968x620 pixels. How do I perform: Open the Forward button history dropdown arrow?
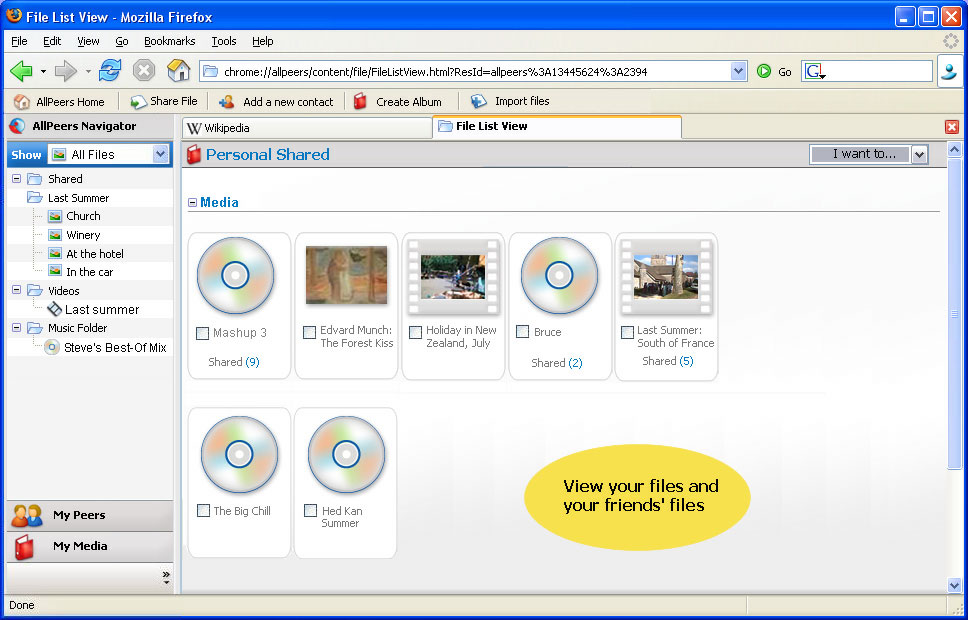[88, 72]
